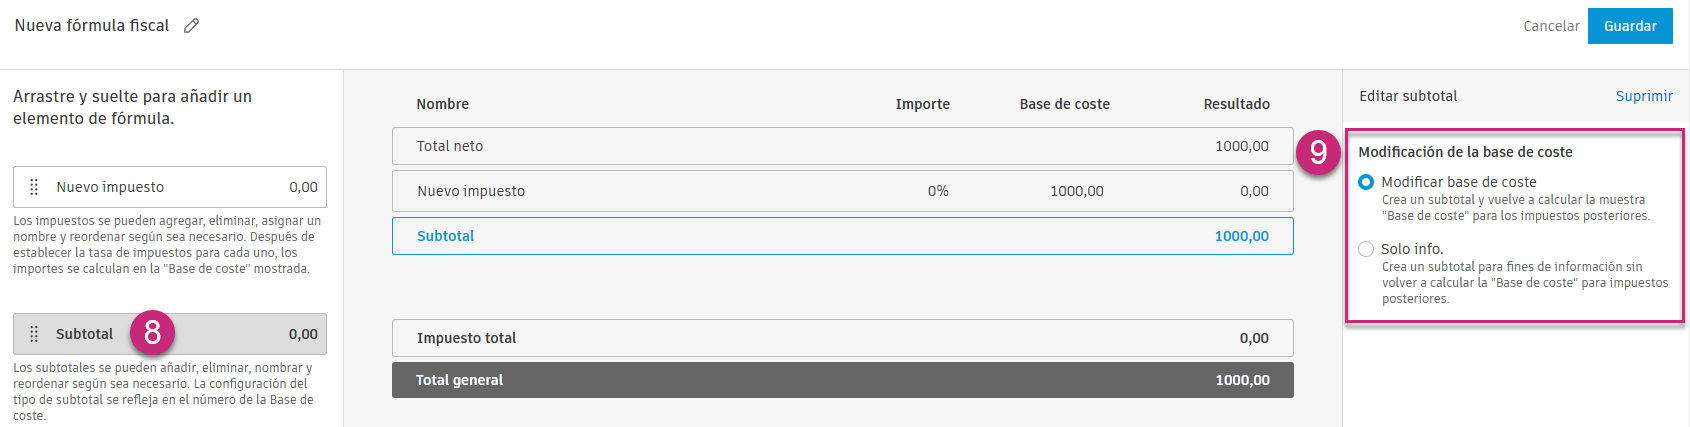1690x427 pixels.
Task: Click the Impuesto total row
Action: tap(842, 338)
